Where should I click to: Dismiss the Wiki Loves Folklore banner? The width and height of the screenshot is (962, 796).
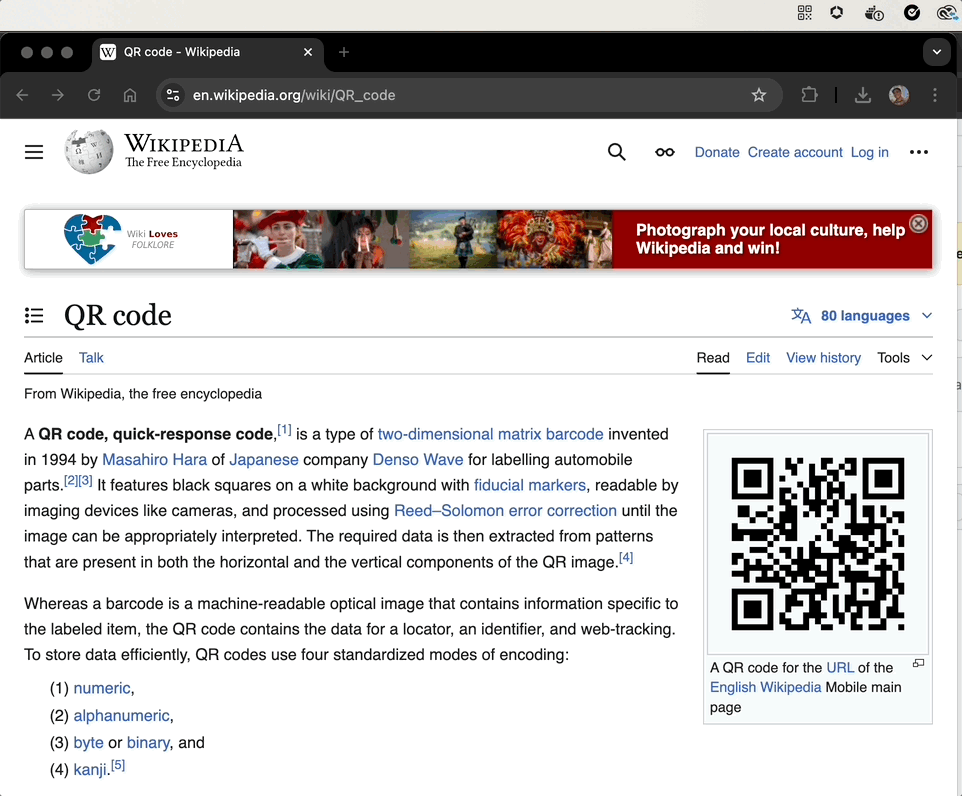pyautogui.click(x=918, y=224)
